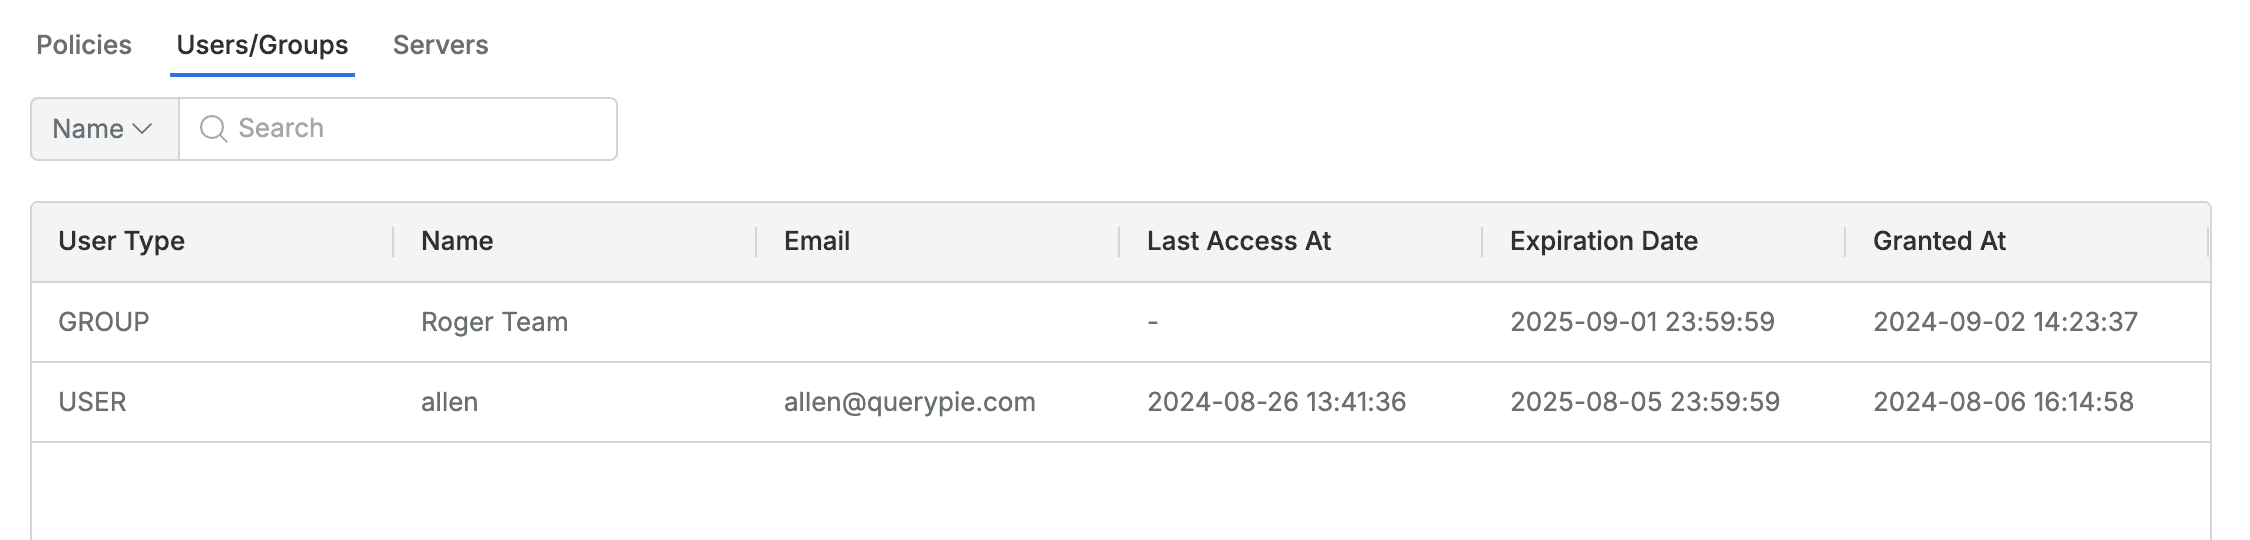Open the Servers tab

click(x=440, y=45)
